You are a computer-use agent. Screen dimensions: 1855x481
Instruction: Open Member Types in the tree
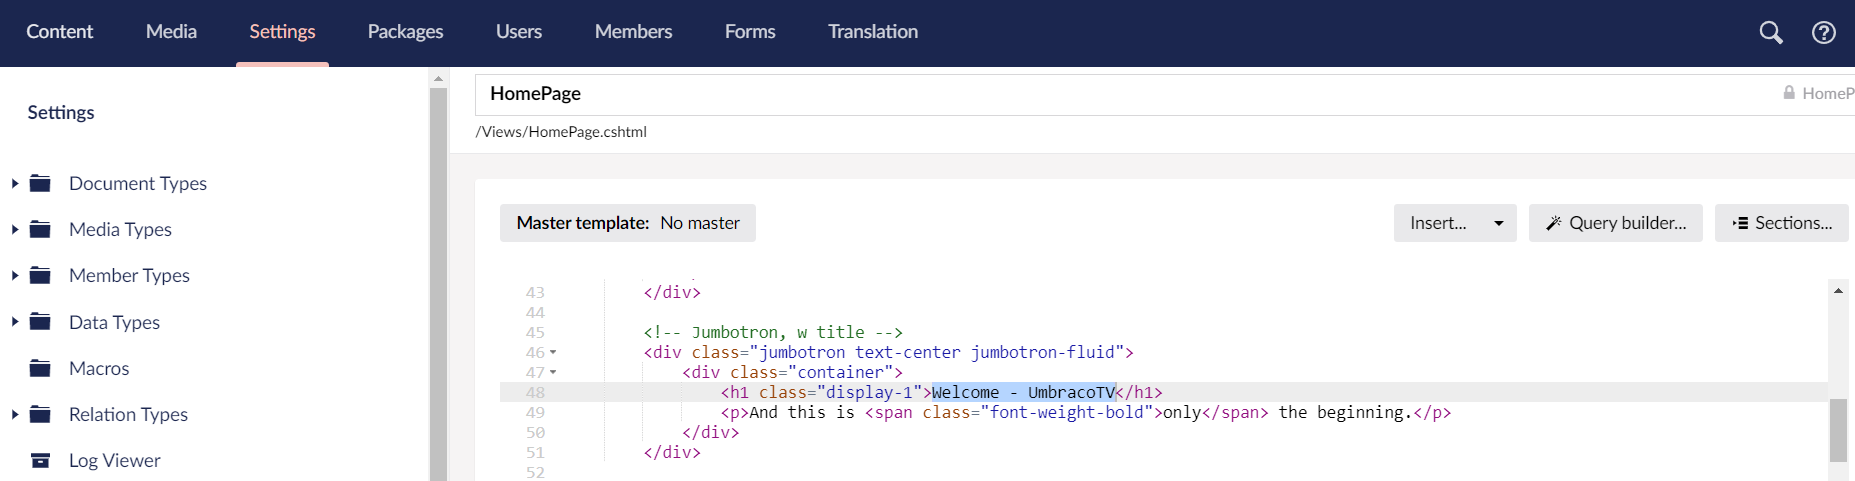click(x=129, y=275)
